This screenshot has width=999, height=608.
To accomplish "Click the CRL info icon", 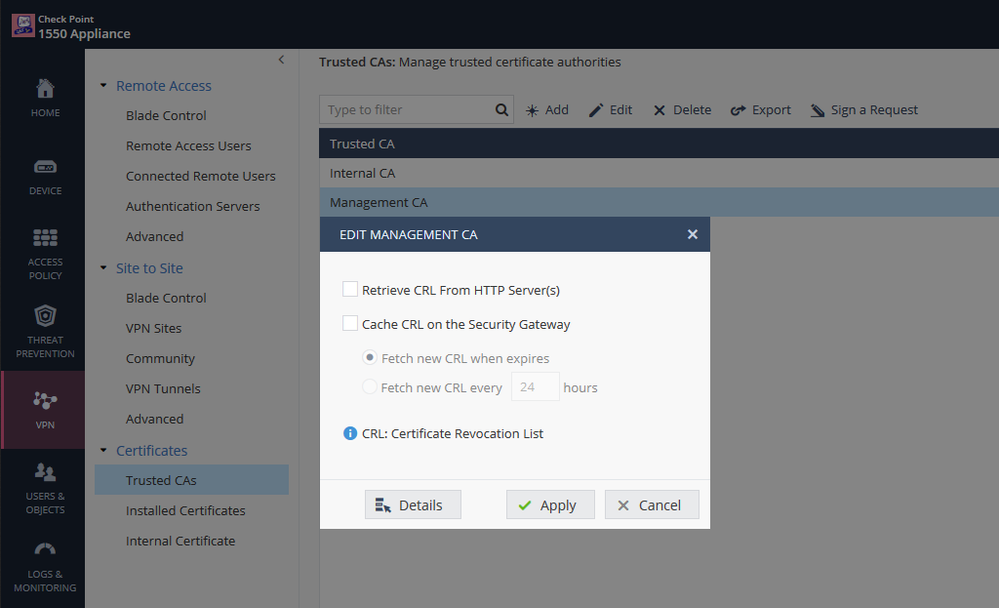I will [x=350, y=434].
